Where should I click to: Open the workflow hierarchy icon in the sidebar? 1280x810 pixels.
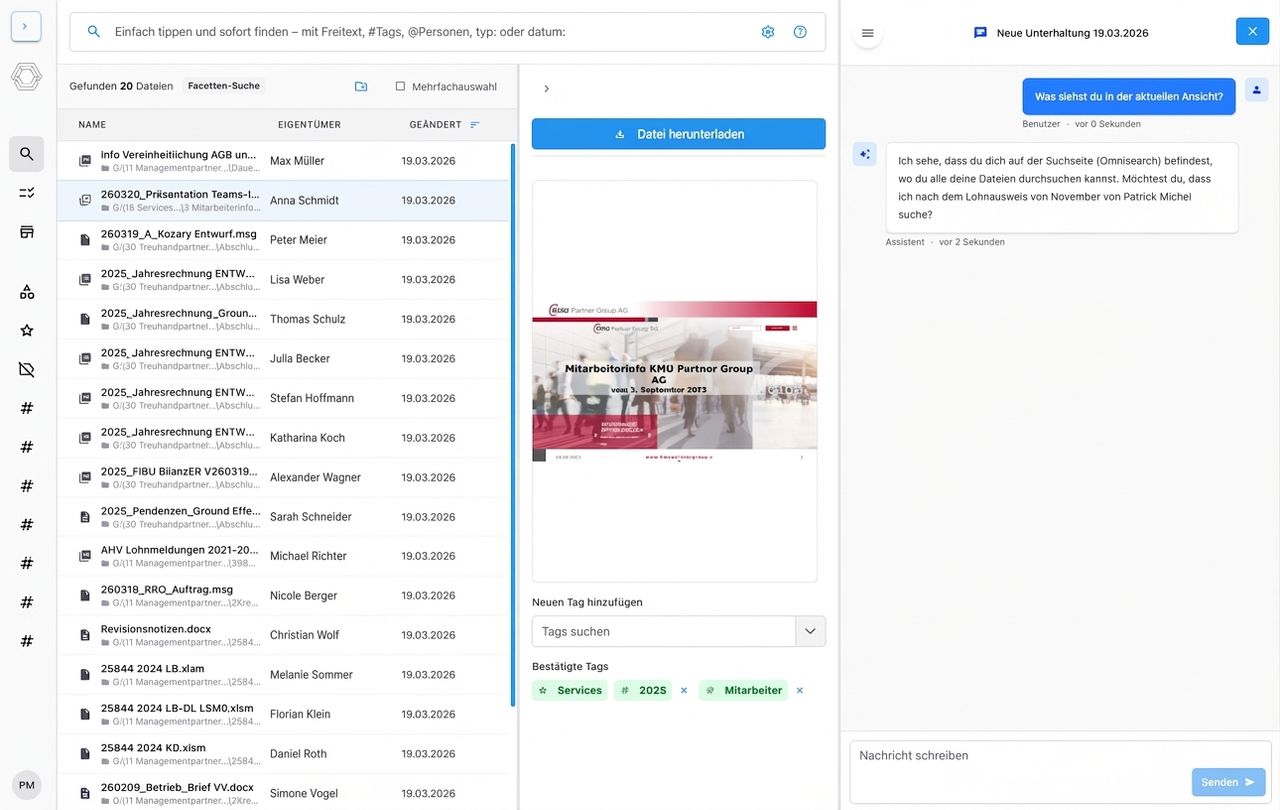[x=26, y=291]
